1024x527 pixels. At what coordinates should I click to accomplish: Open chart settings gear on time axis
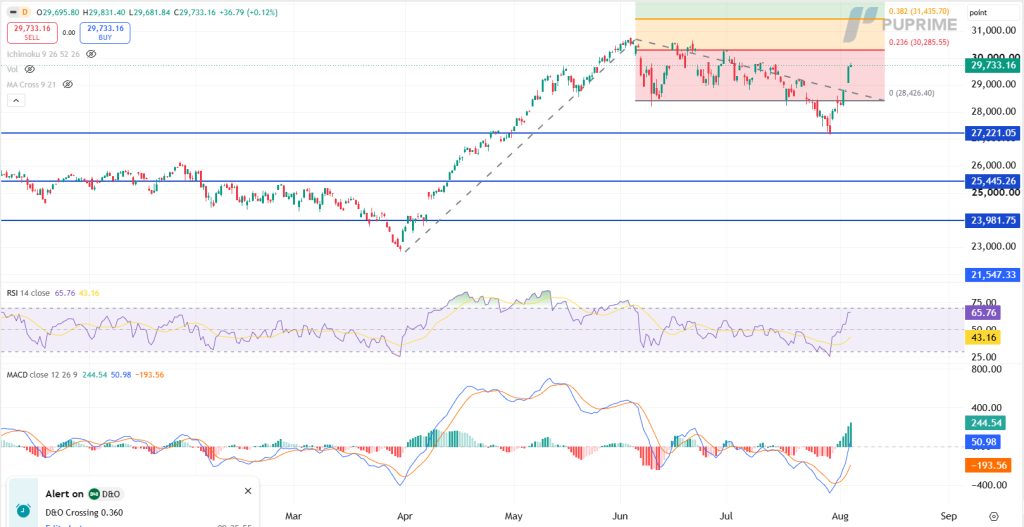pyautogui.click(x=994, y=515)
